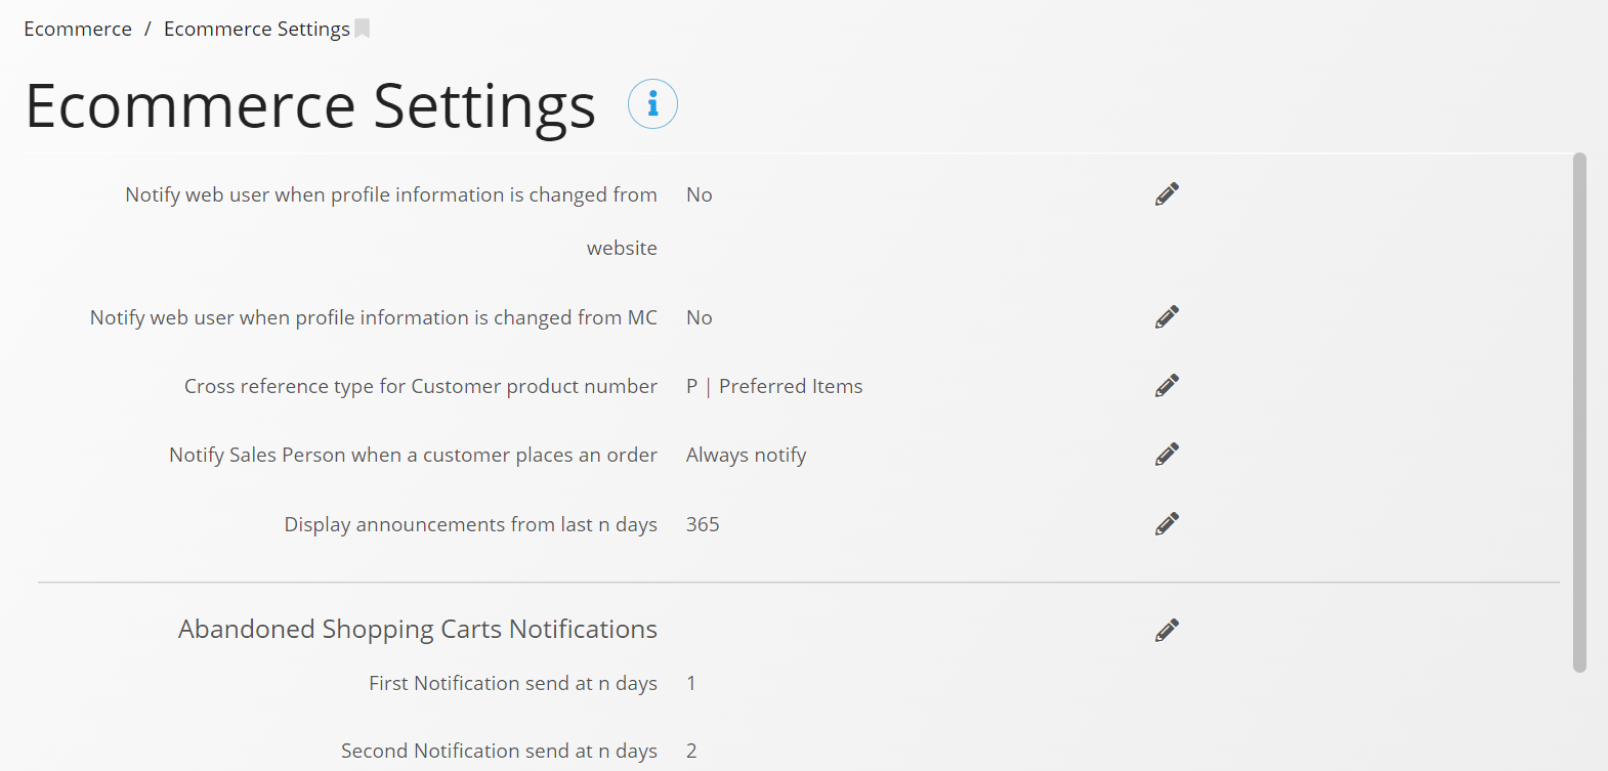Click the 'Ecommerce Settings' page title

pos(310,106)
